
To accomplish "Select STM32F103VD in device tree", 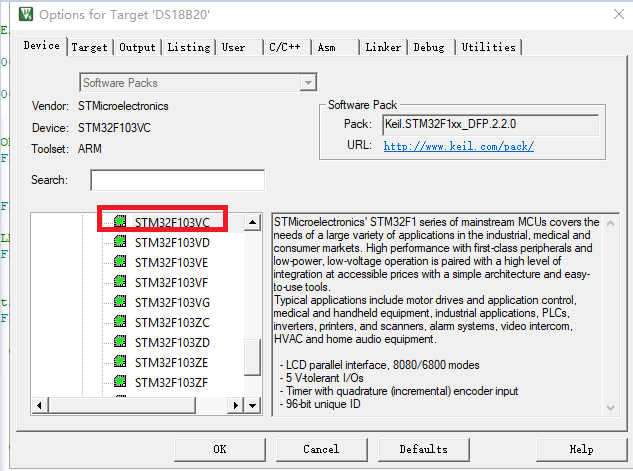I will (172, 243).
